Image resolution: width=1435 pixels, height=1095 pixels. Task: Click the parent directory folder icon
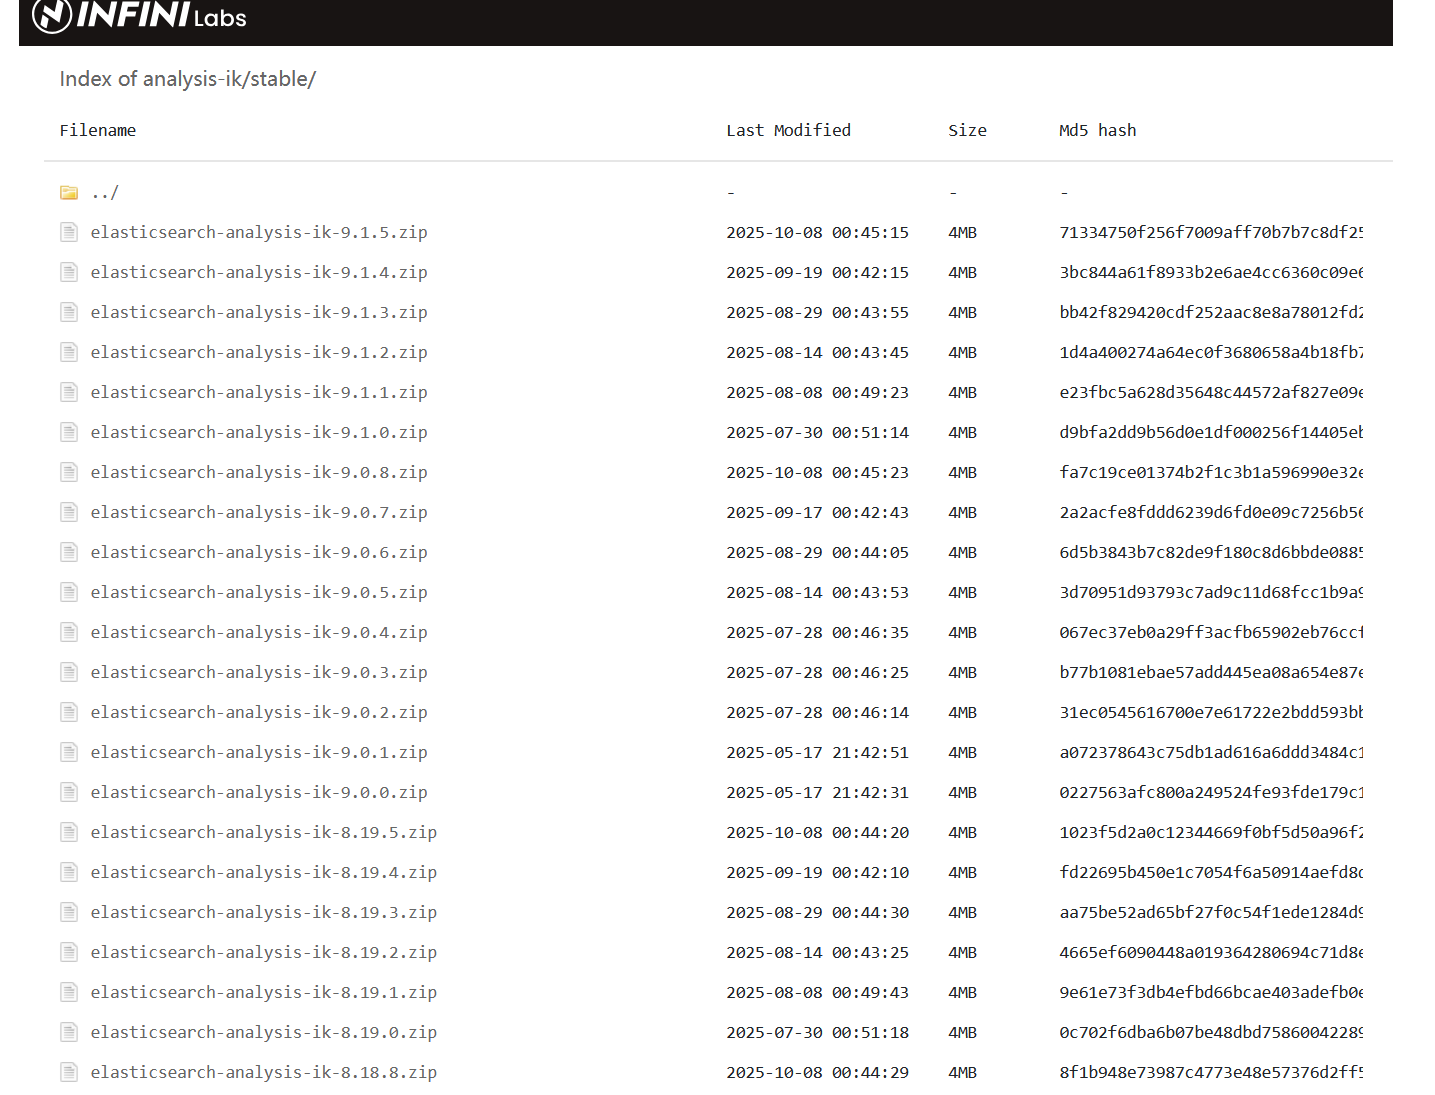pyautogui.click(x=69, y=193)
